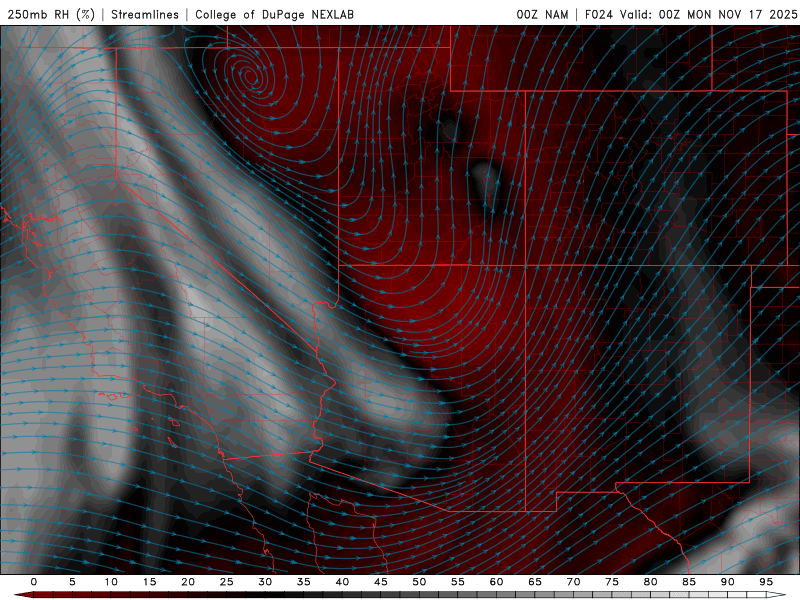Click the "250mb RH (%)" title text
800x600 pixels.
point(52,15)
